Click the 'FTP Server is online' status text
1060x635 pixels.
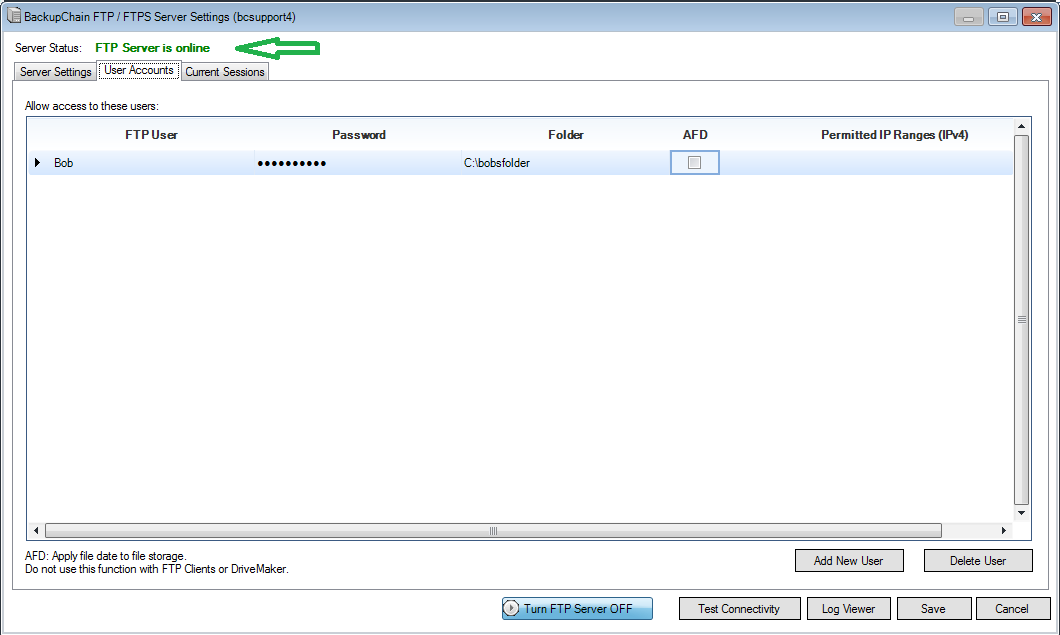click(153, 48)
